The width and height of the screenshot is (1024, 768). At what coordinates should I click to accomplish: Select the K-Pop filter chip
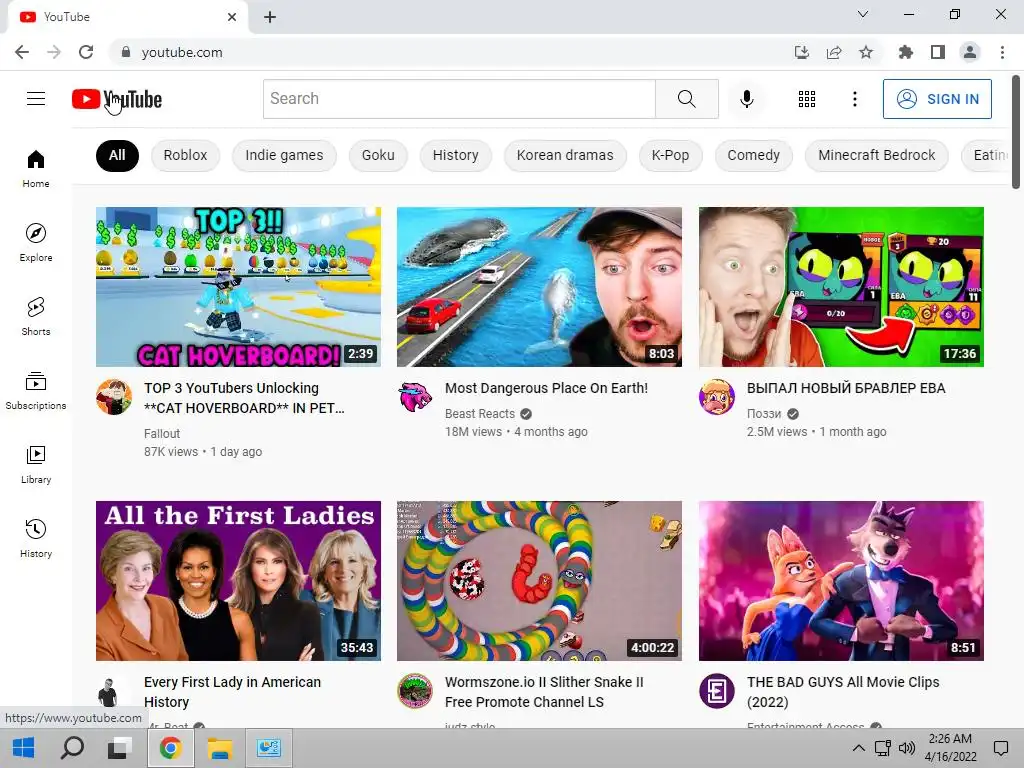tap(670, 155)
